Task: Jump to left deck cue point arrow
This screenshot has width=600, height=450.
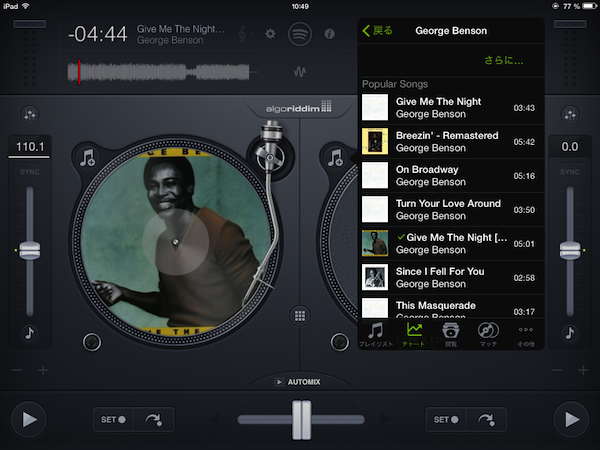Action: click(x=154, y=420)
